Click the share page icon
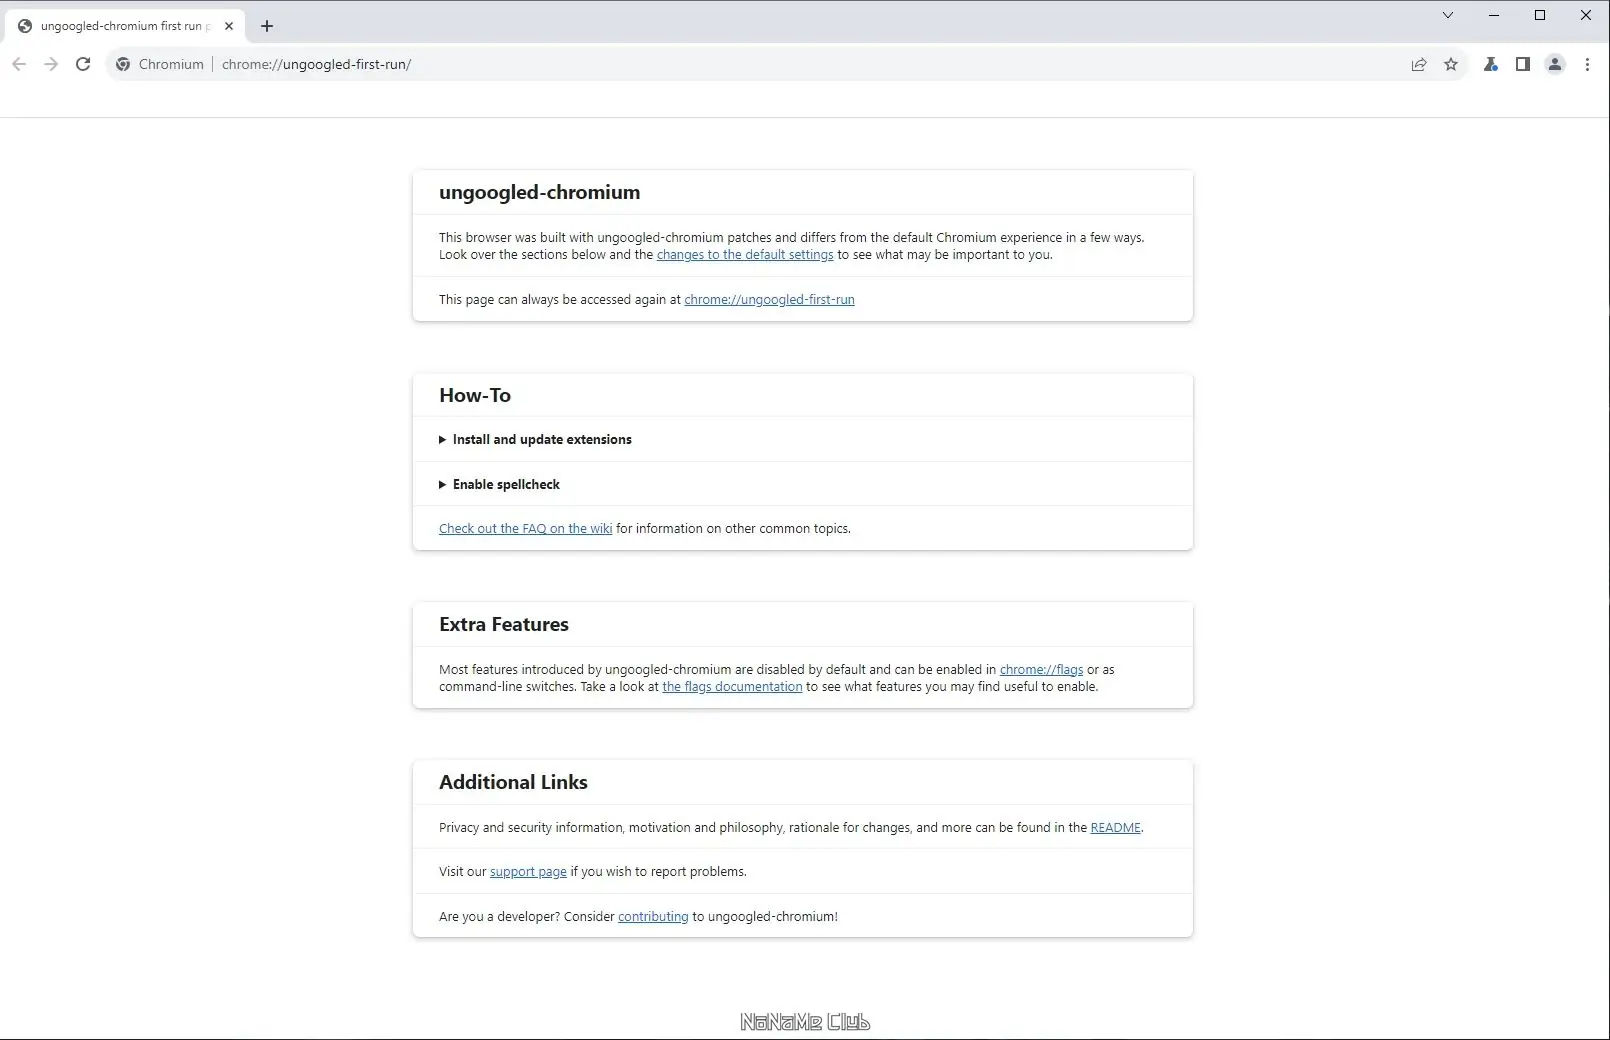 [x=1418, y=64]
